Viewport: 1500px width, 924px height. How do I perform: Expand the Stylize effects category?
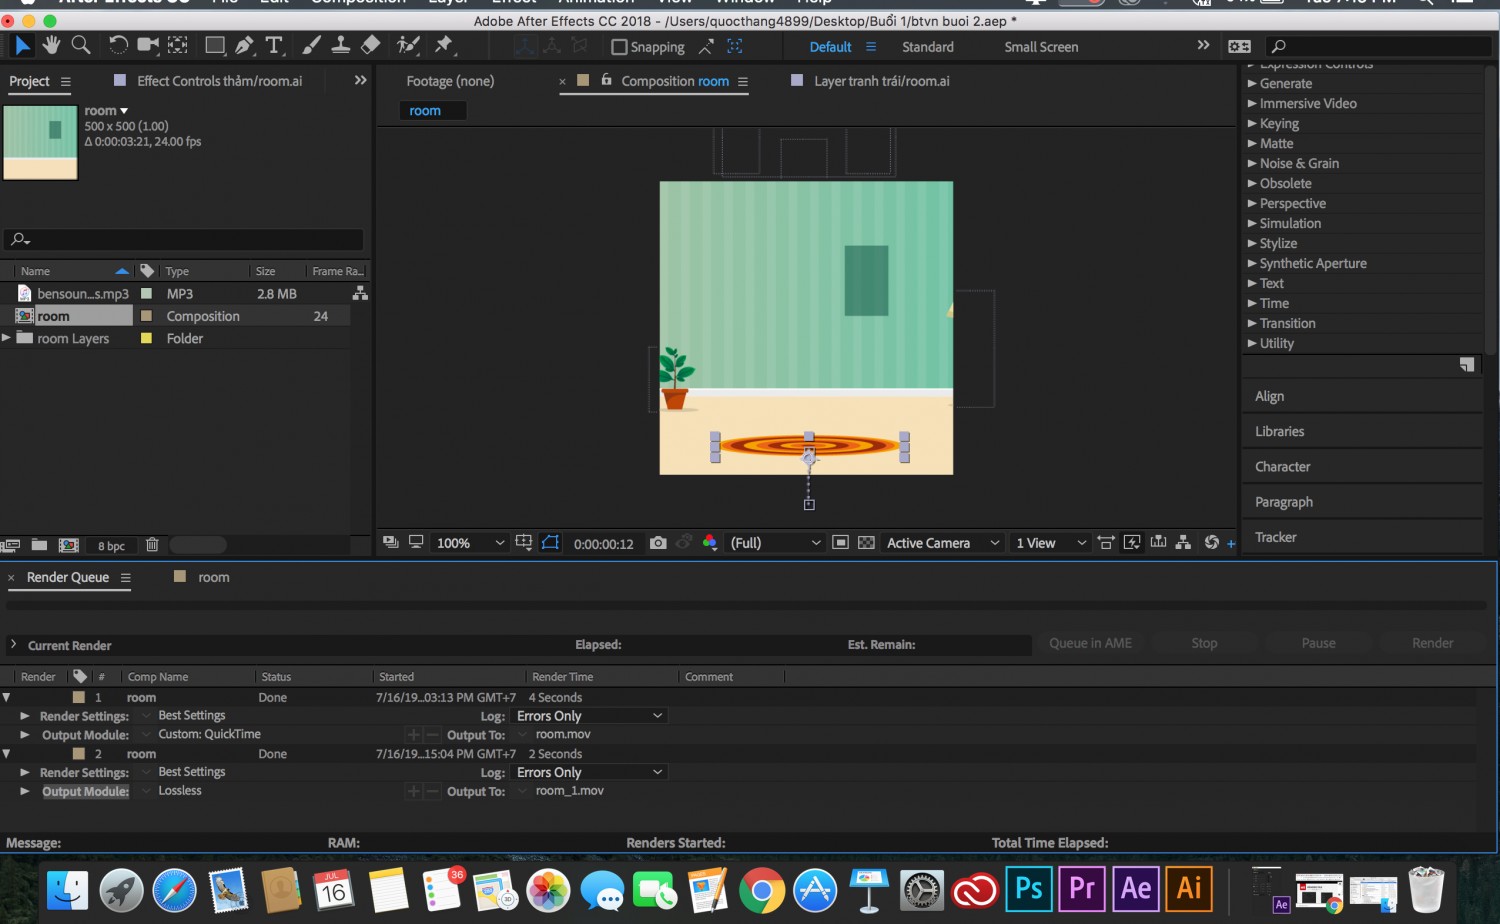coord(1252,243)
